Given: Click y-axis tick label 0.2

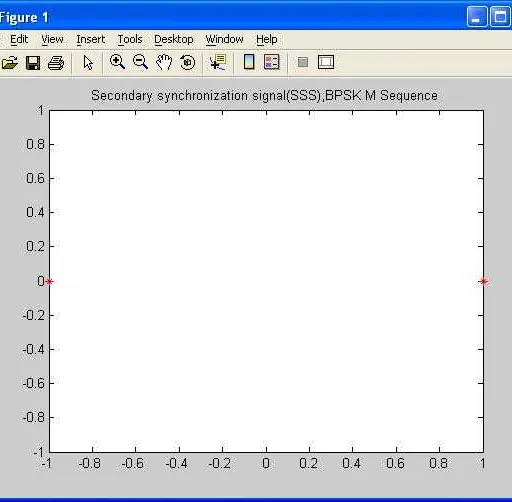Looking at the screenshot, I should click(35, 246).
